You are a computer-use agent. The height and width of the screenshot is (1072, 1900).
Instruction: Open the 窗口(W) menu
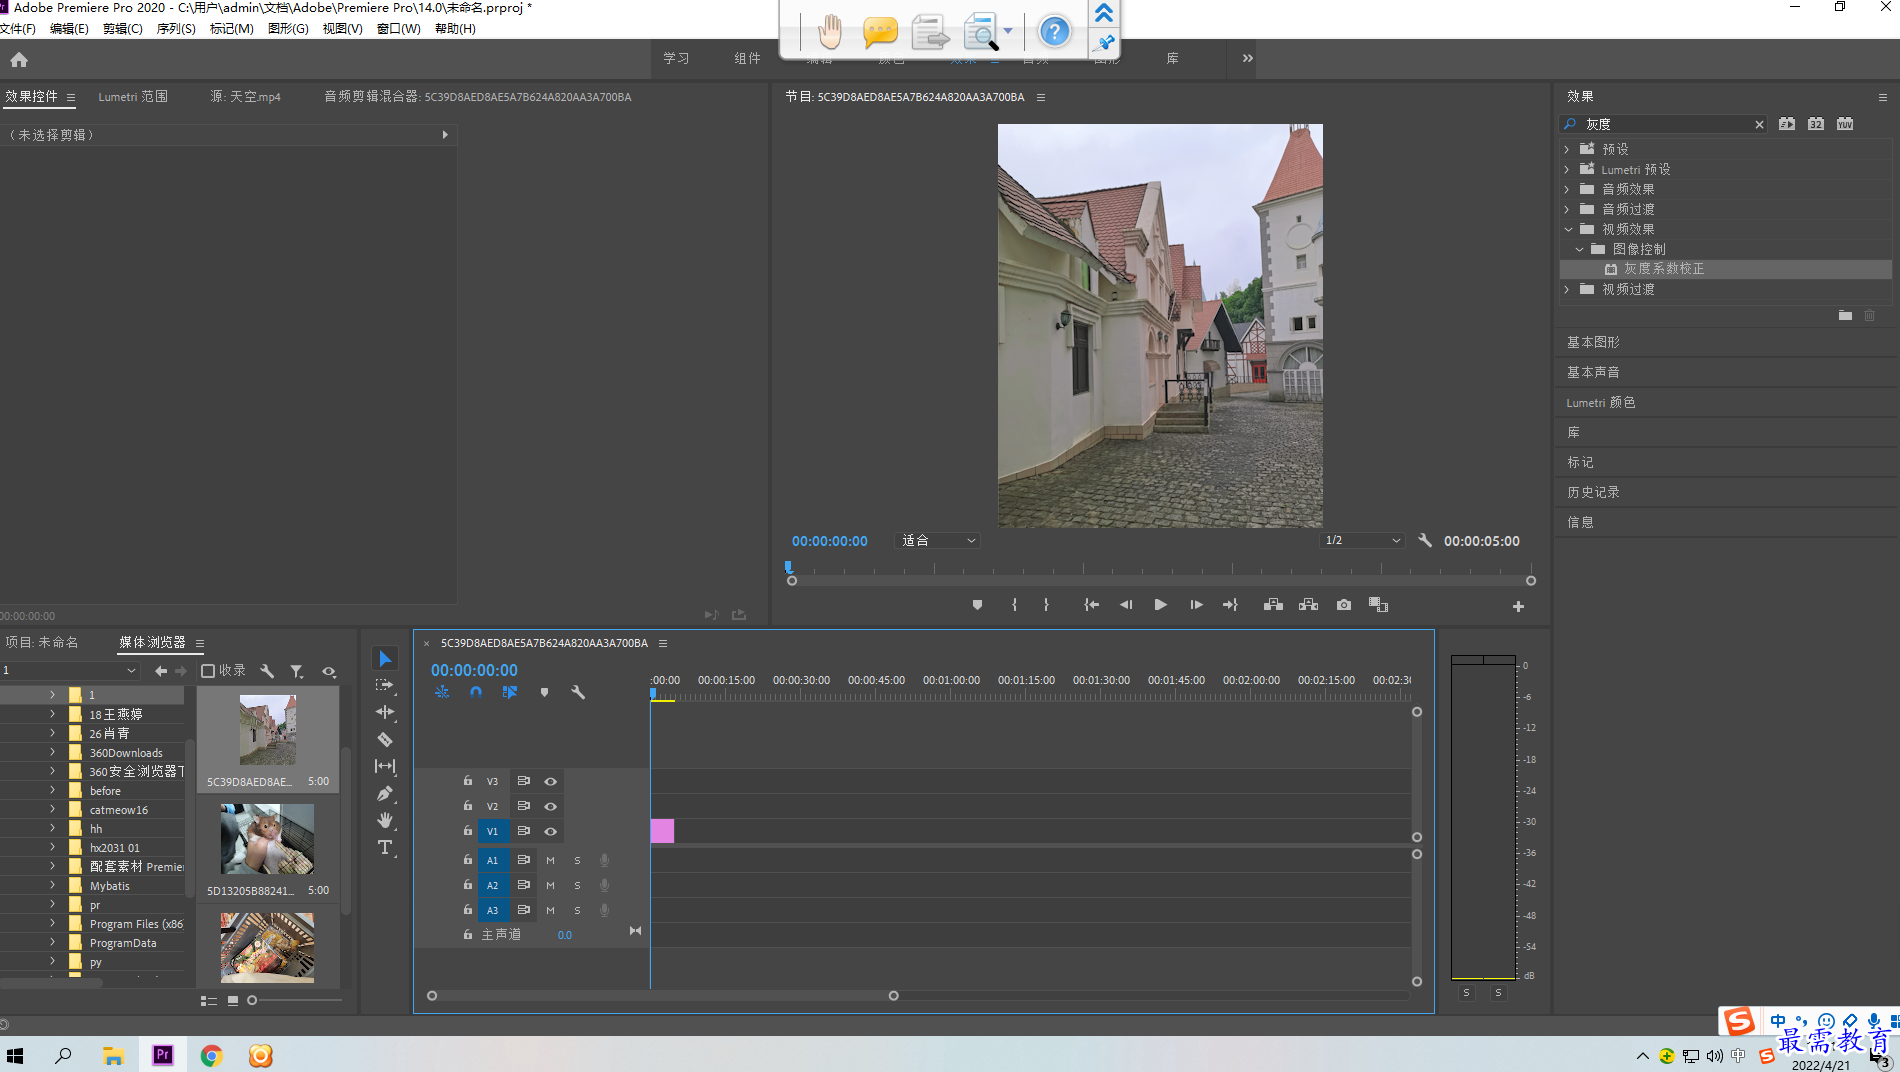[398, 28]
